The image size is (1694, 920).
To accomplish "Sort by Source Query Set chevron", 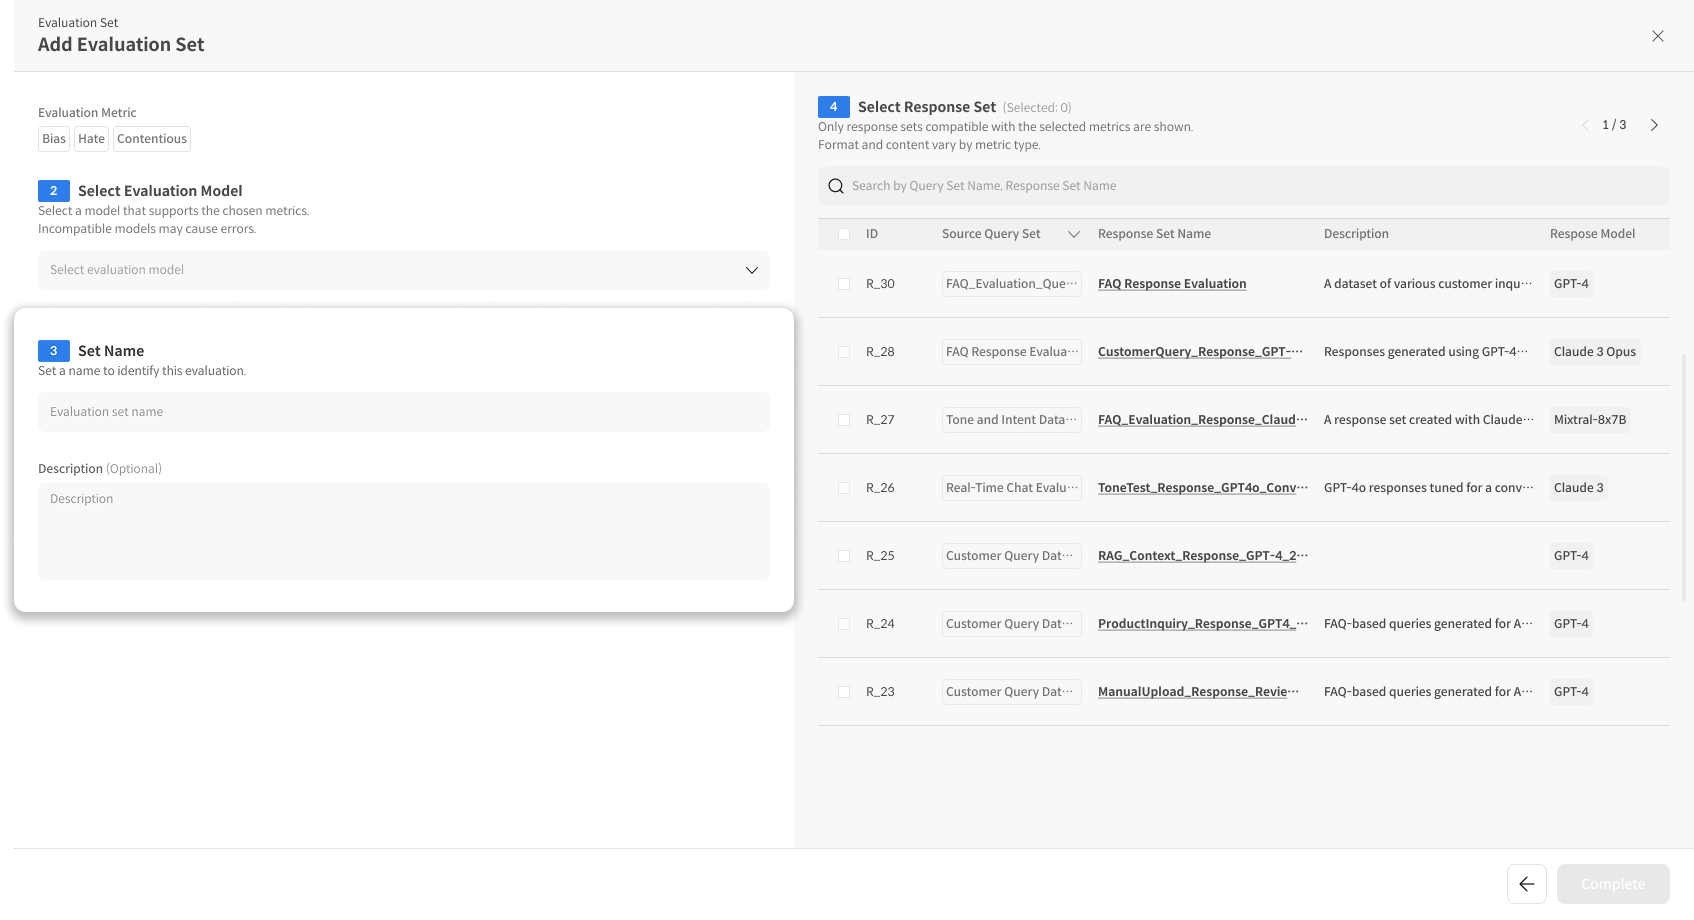I will tap(1073, 234).
